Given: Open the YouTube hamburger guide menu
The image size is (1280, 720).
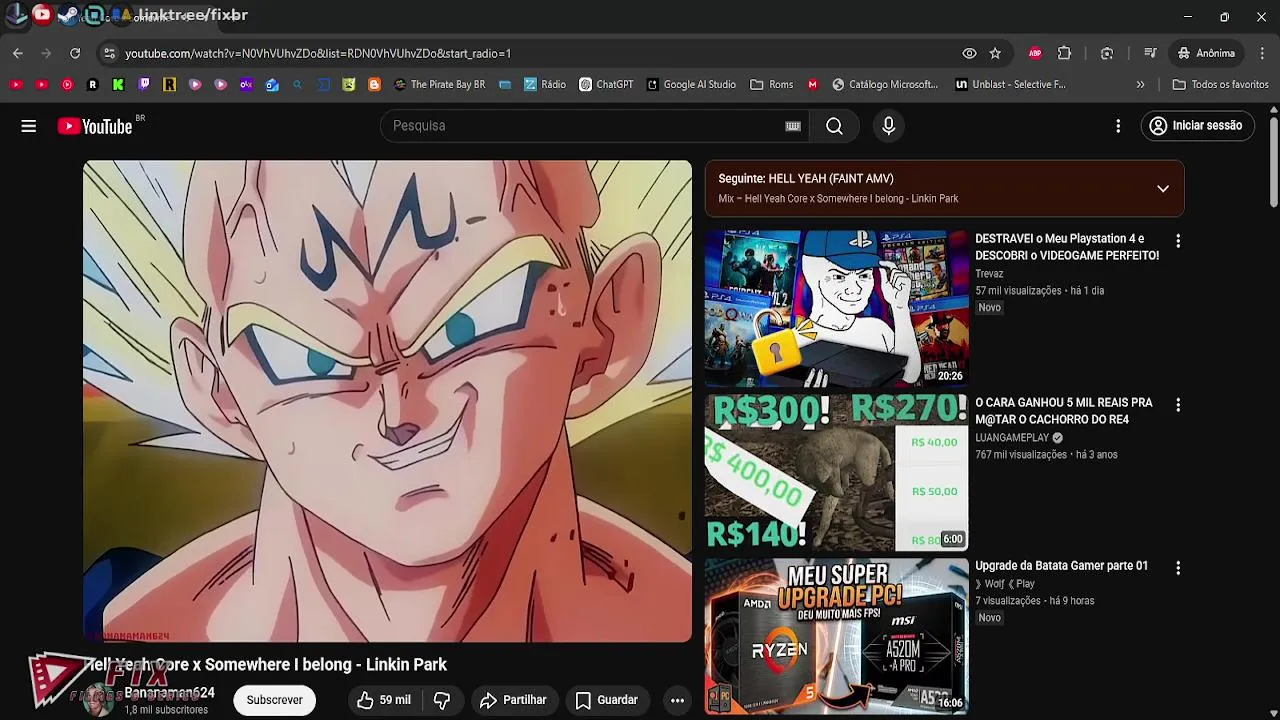Looking at the screenshot, I should click(29, 126).
